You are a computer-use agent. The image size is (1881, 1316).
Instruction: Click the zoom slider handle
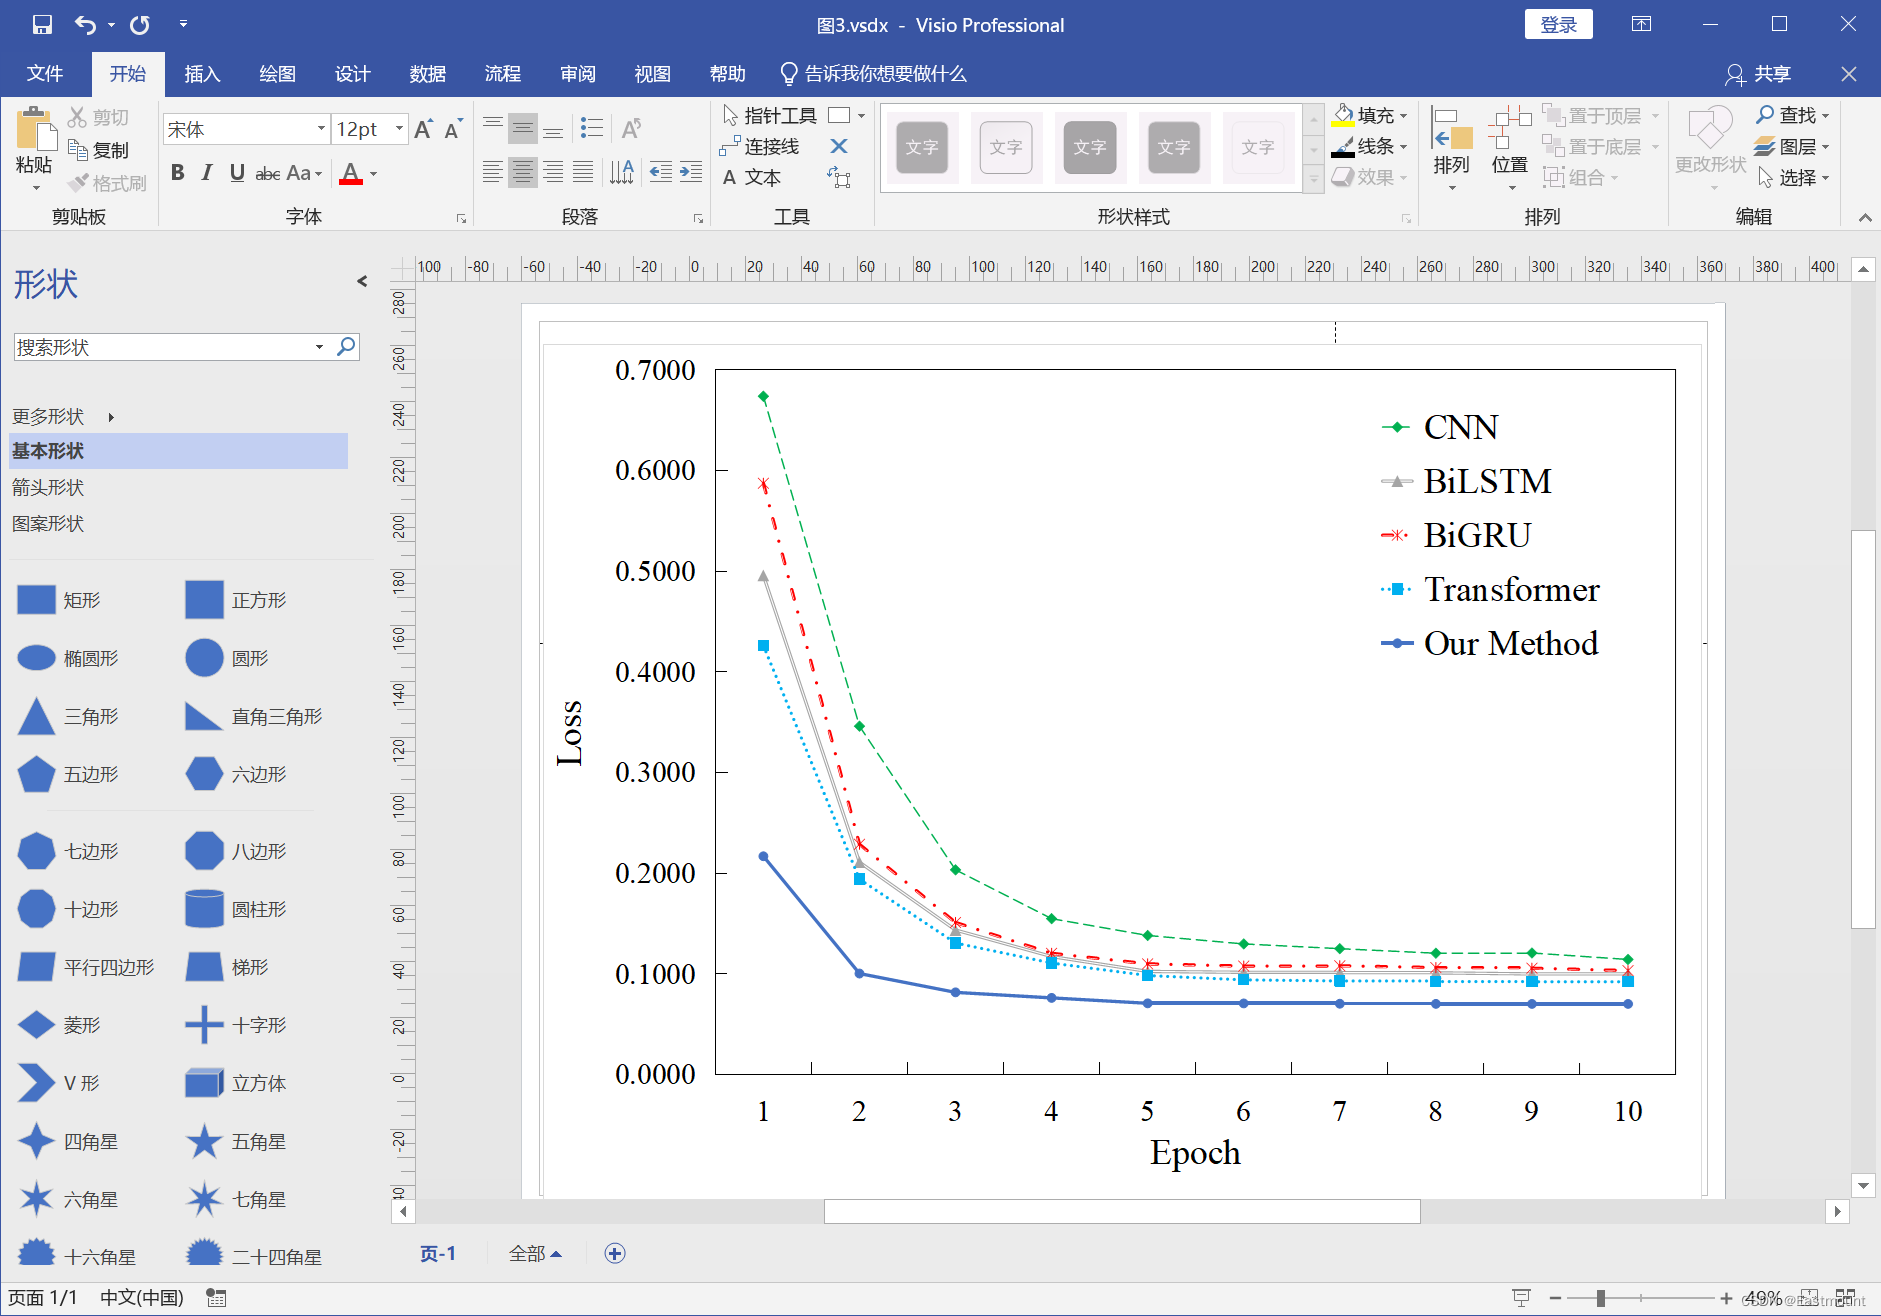click(x=1601, y=1298)
